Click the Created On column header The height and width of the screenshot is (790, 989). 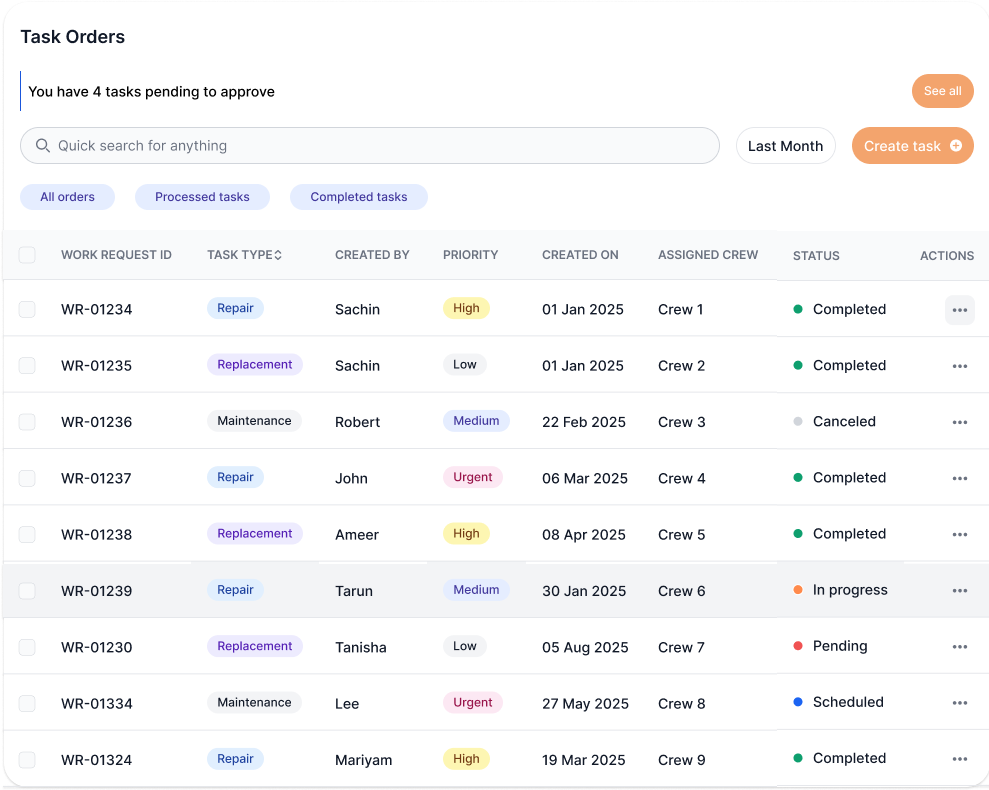click(x=580, y=255)
